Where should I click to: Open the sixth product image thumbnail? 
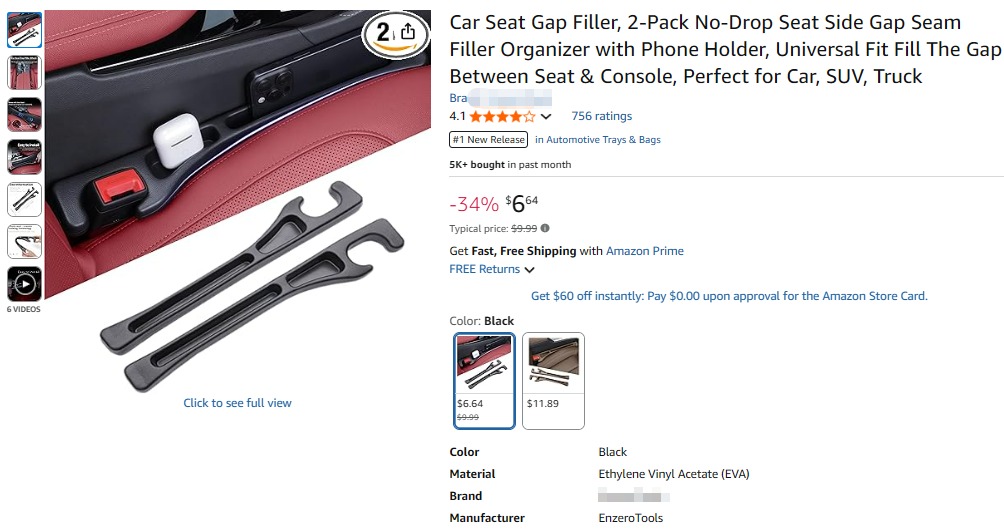click(24, 242)
